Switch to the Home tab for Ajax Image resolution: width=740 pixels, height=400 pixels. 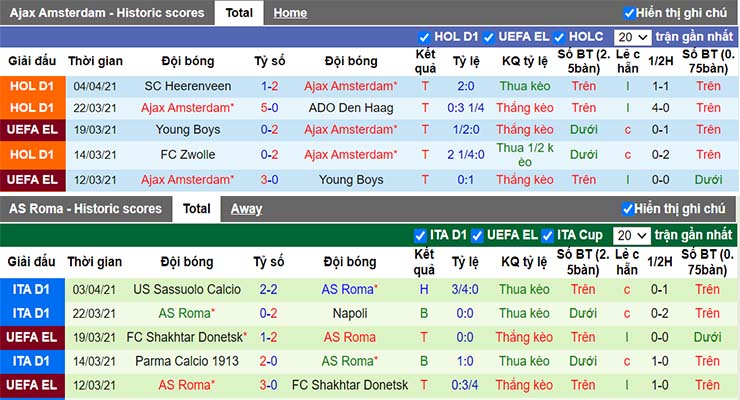tap(290, 13)
